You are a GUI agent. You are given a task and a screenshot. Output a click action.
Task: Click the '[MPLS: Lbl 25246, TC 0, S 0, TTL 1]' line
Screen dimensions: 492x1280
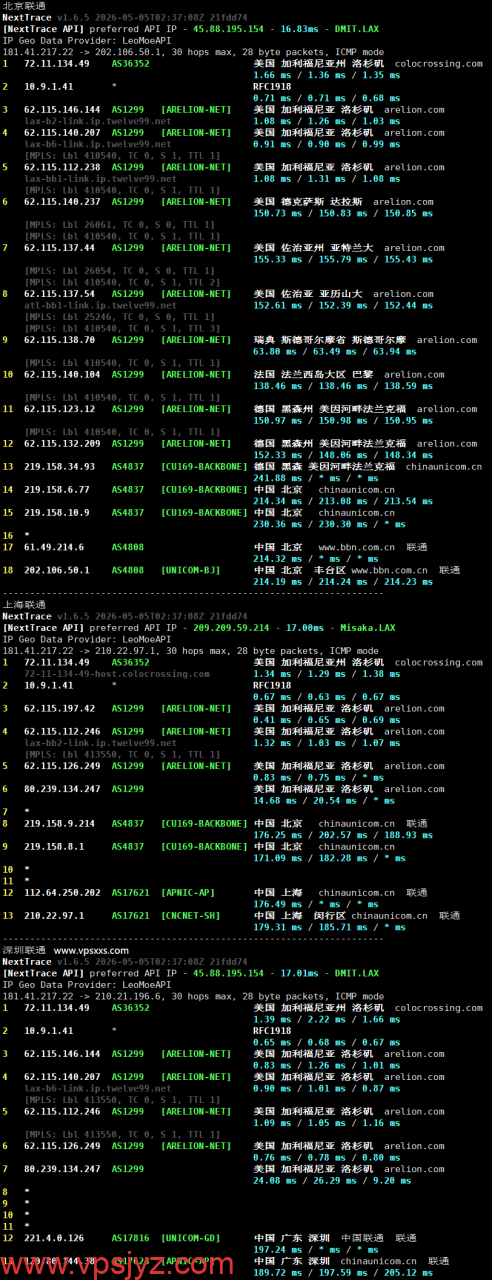point(119,316)
